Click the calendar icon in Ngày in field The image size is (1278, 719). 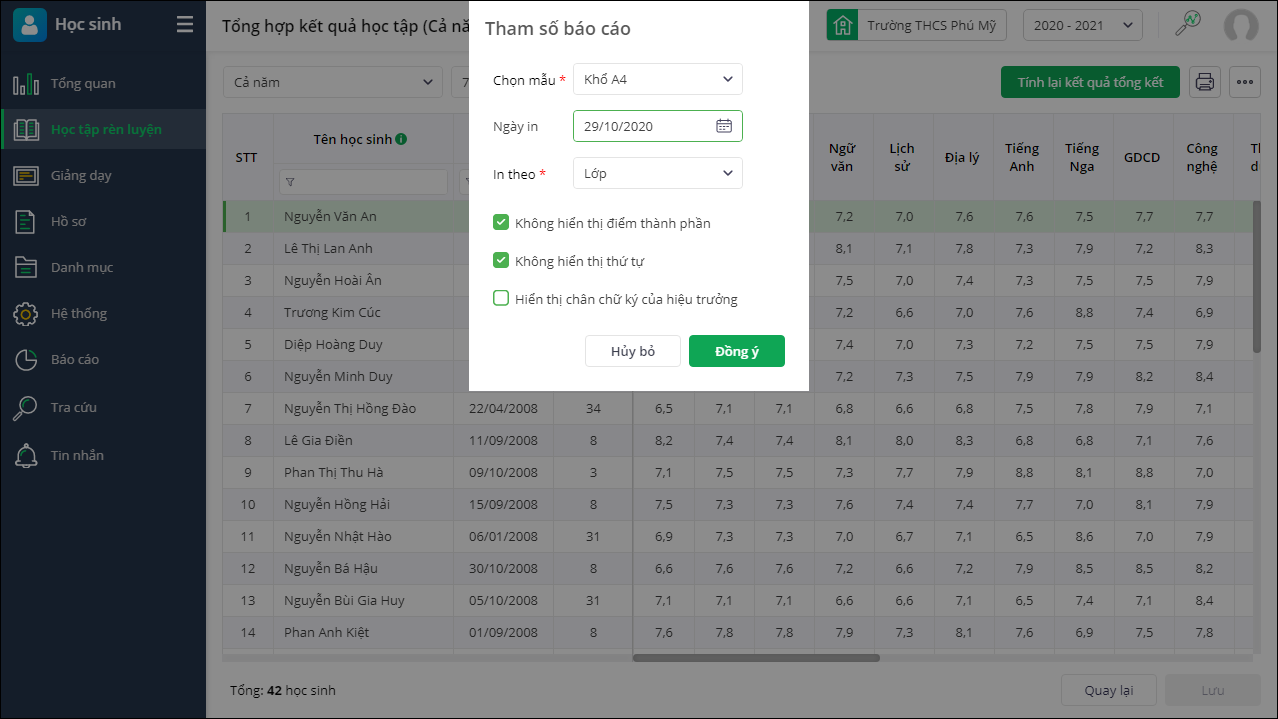[724, 126]
